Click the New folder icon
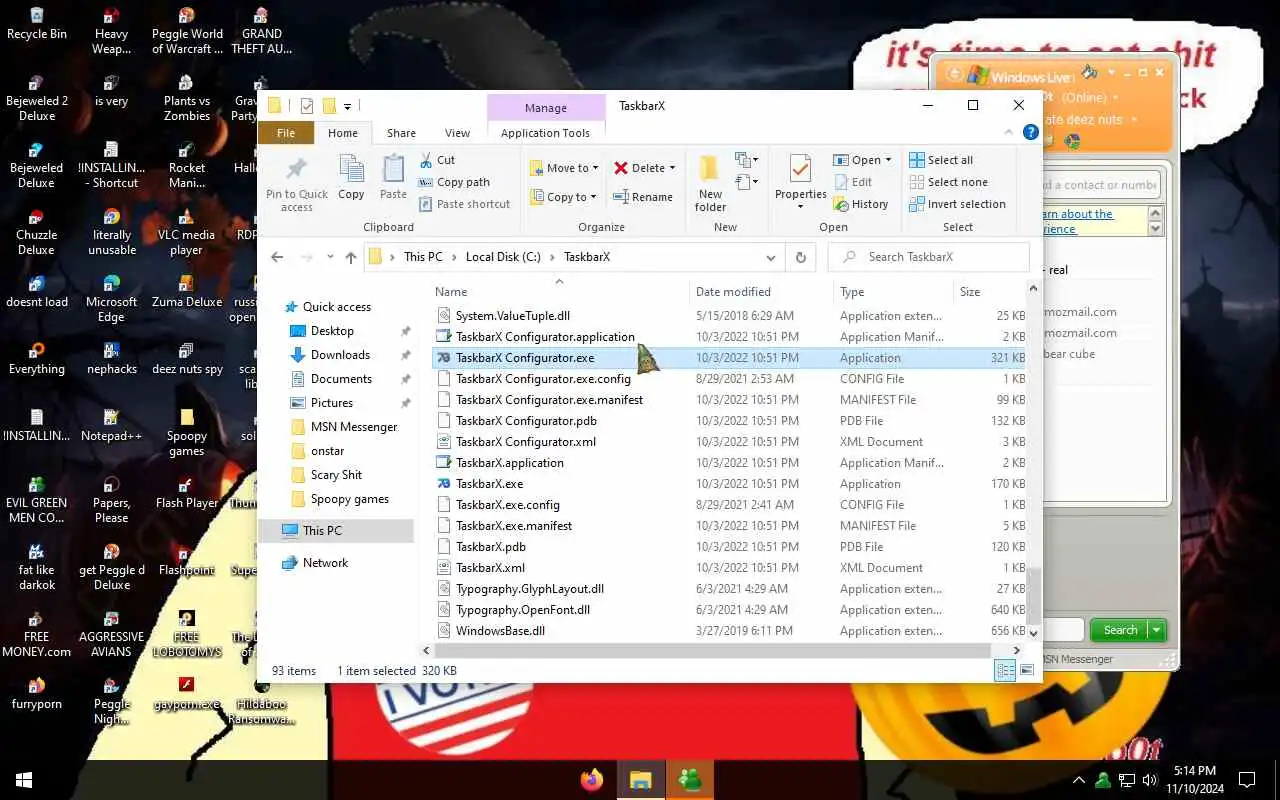Image resolution: width=1280 pixels, height=800 pixels. click(x=710, y=168)
